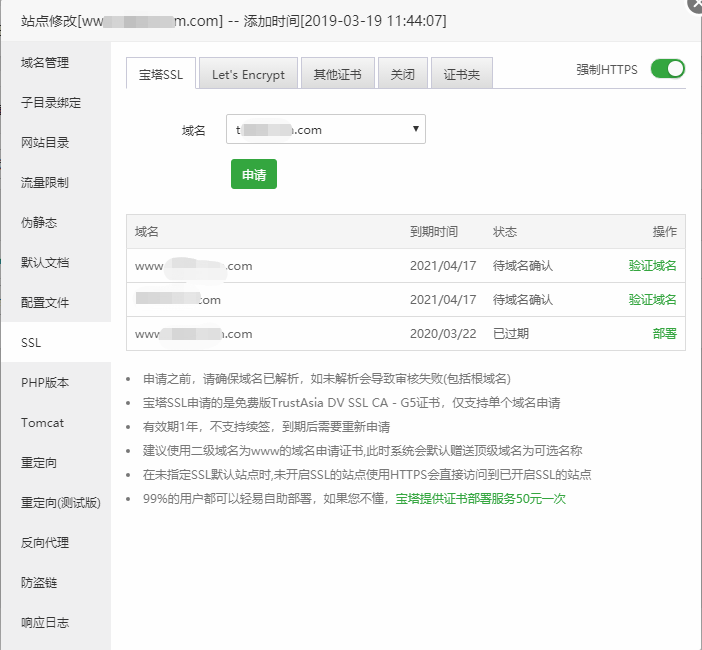The width and height of the screenshot is (702, 650).
Task: Open 重定向(测试版) in the sidebar
Action: pos(56,502)
